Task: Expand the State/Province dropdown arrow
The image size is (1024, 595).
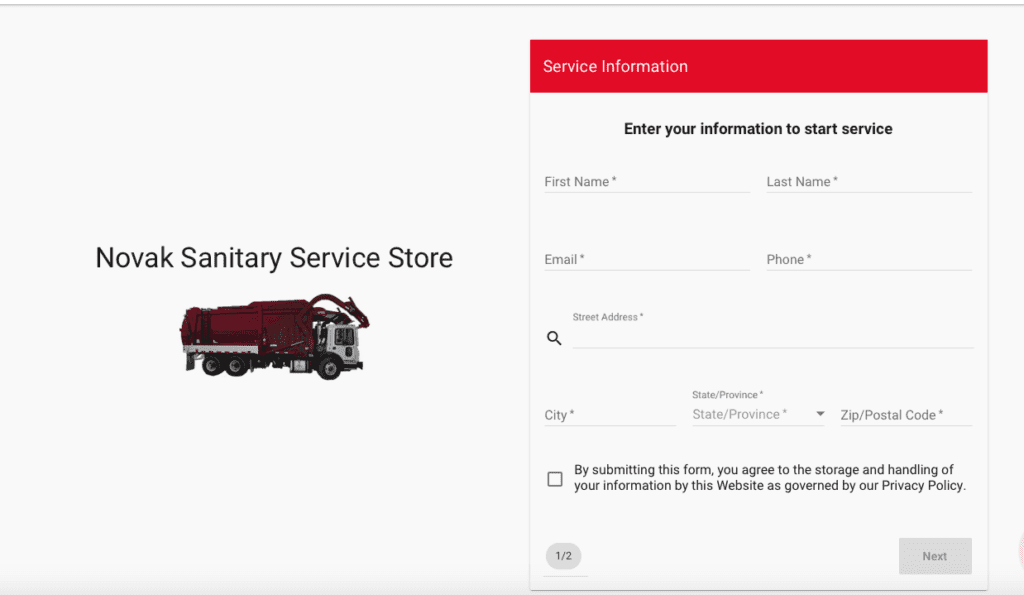Action: click(820, 414)
